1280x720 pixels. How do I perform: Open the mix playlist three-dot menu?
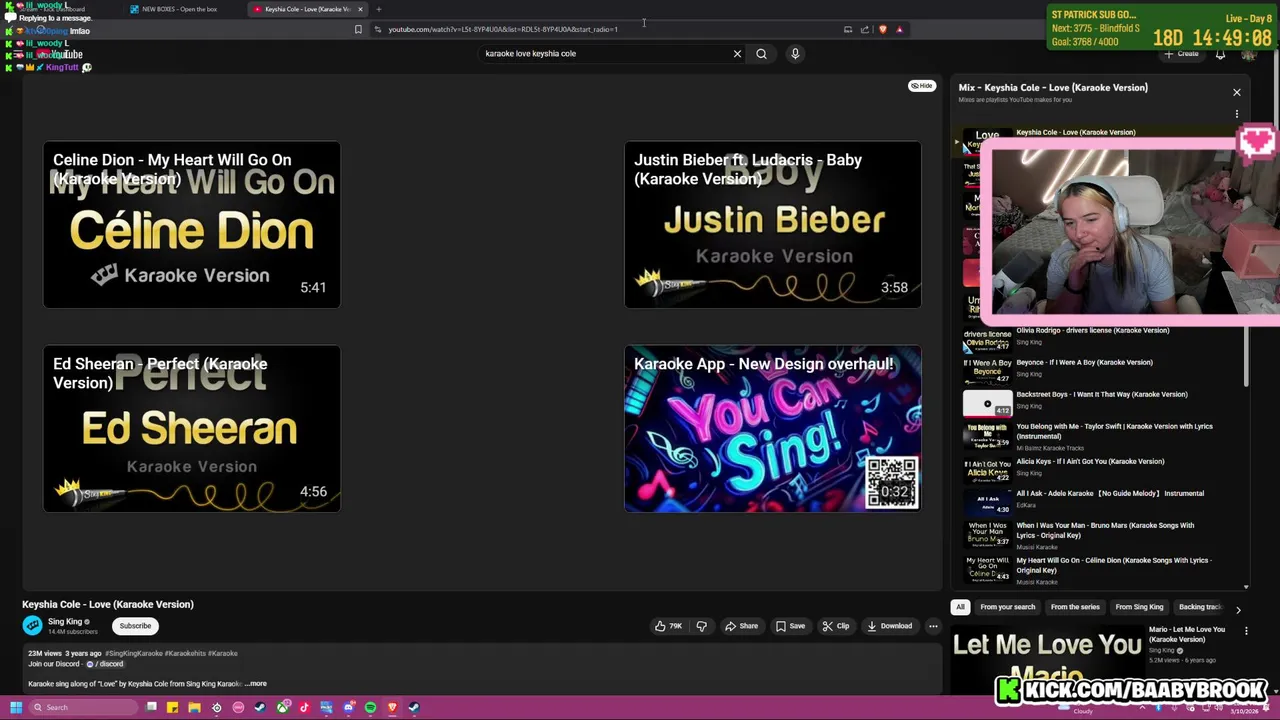(1236, 114)
